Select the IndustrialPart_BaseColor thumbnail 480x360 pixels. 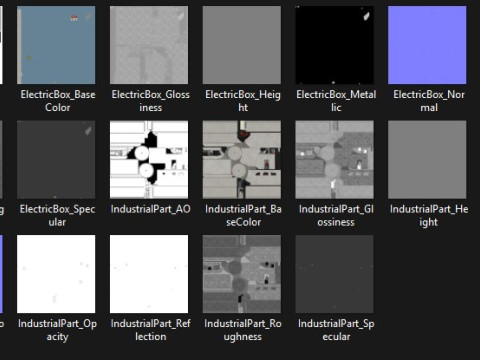[242, 160]
